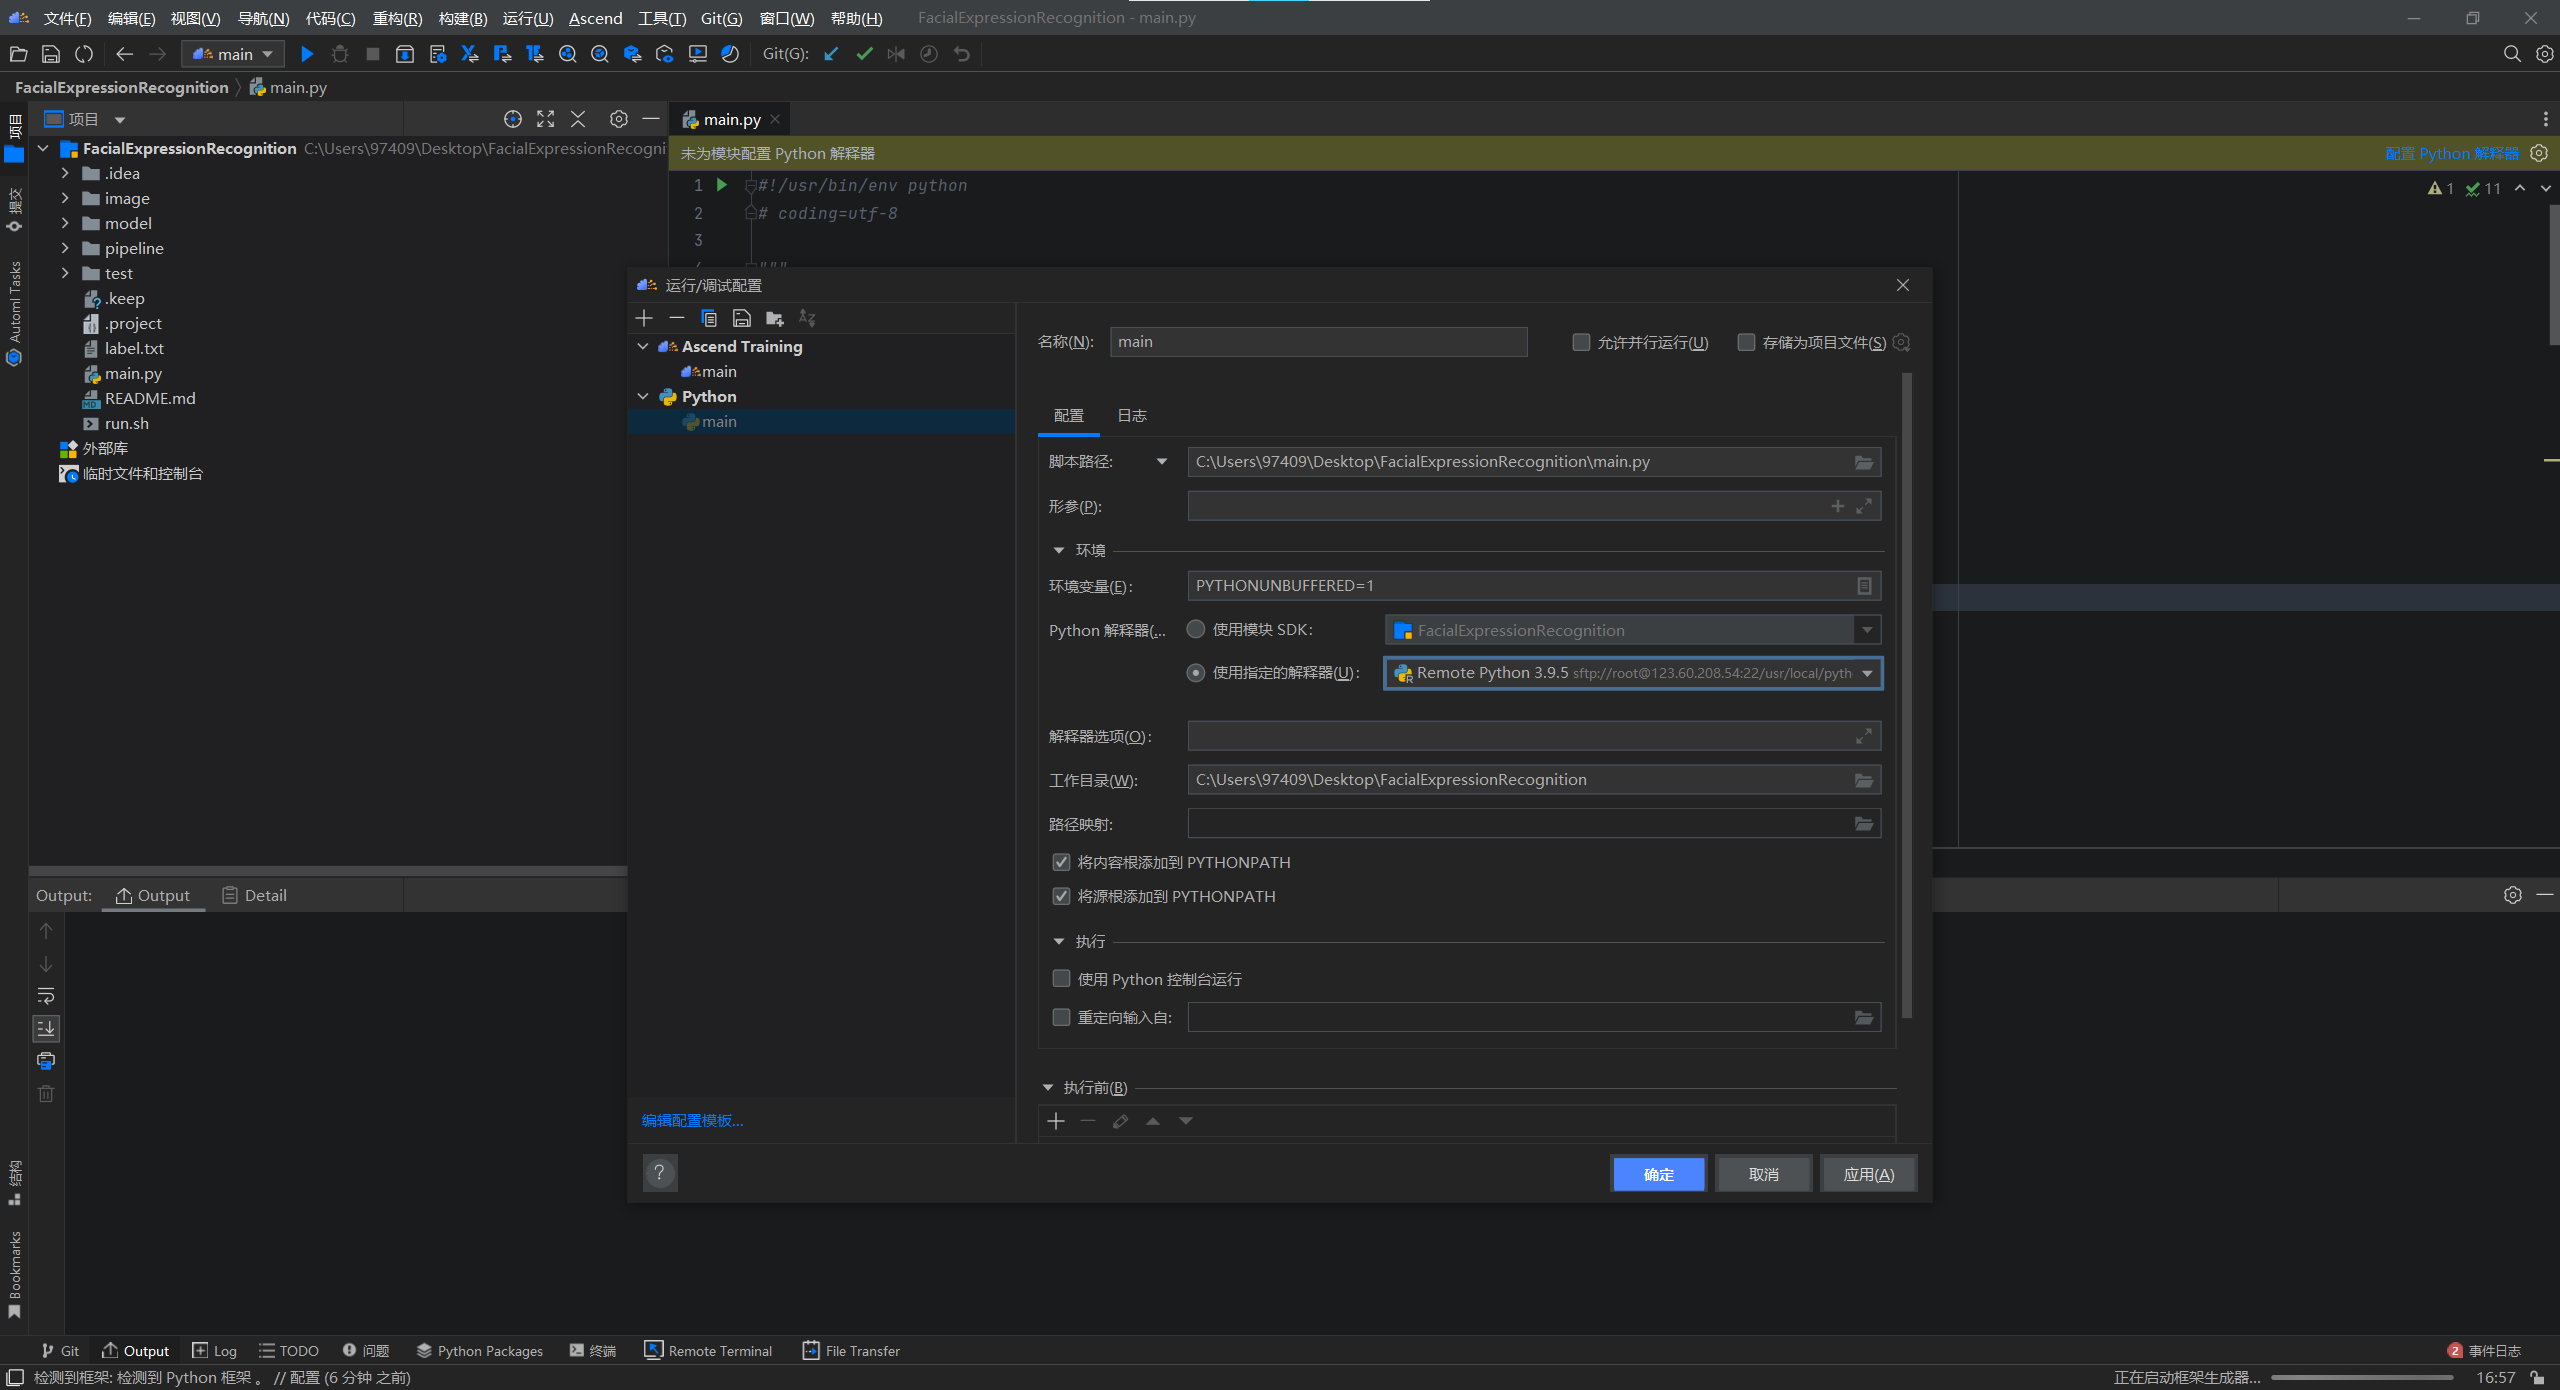Open the Ascend menu

coord(595,18)
